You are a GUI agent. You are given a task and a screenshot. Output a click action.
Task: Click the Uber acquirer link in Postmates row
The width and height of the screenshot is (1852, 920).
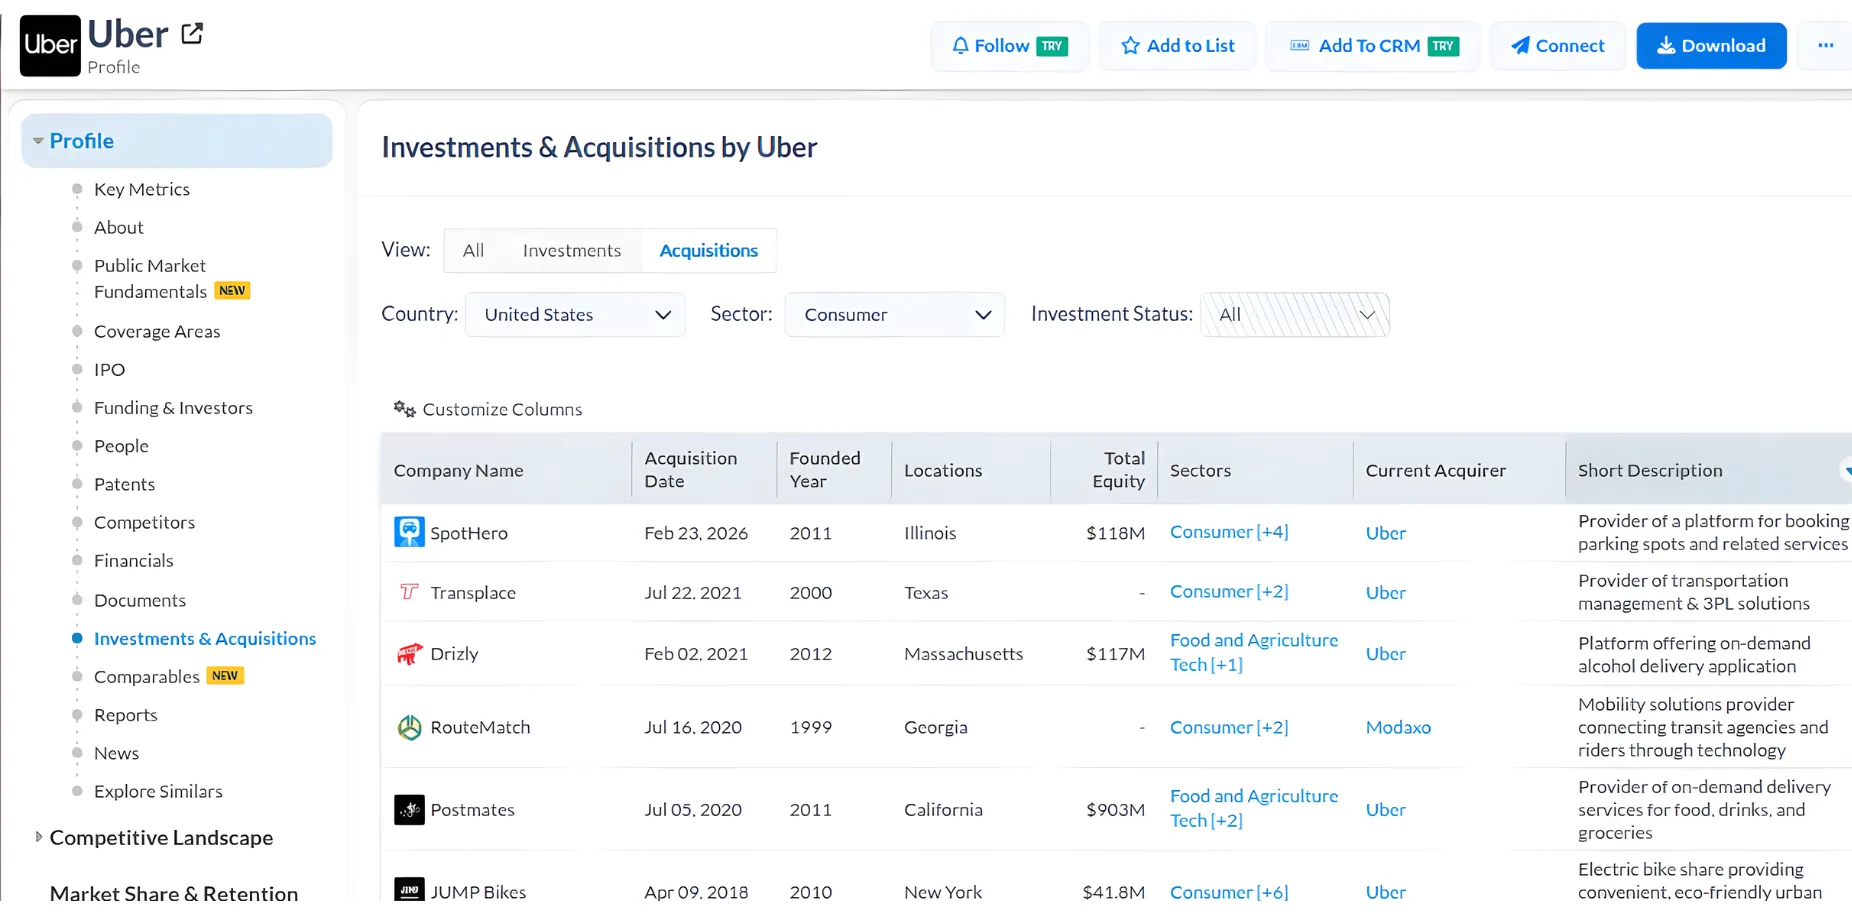point(1385,810)
